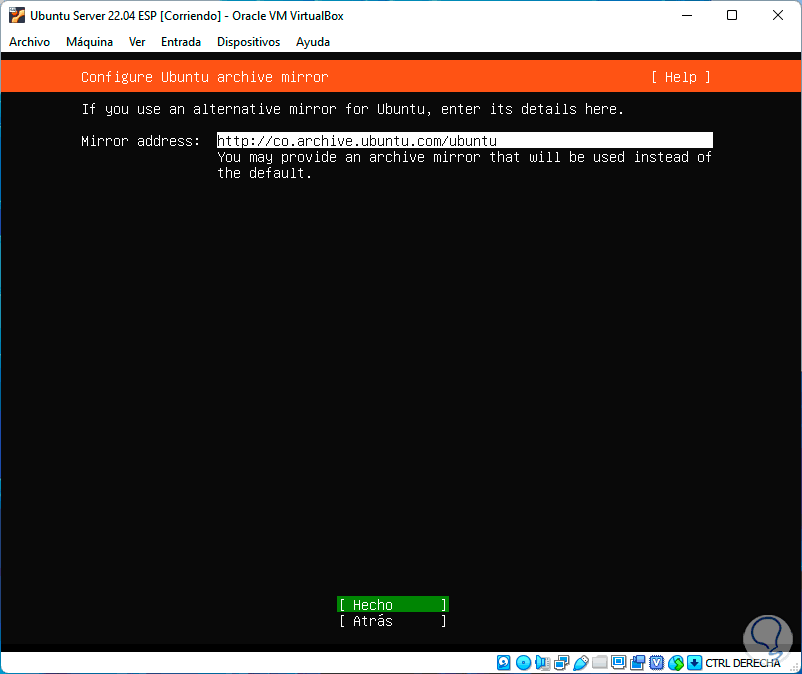Minimize the VirtualBox window

point(687,15)
